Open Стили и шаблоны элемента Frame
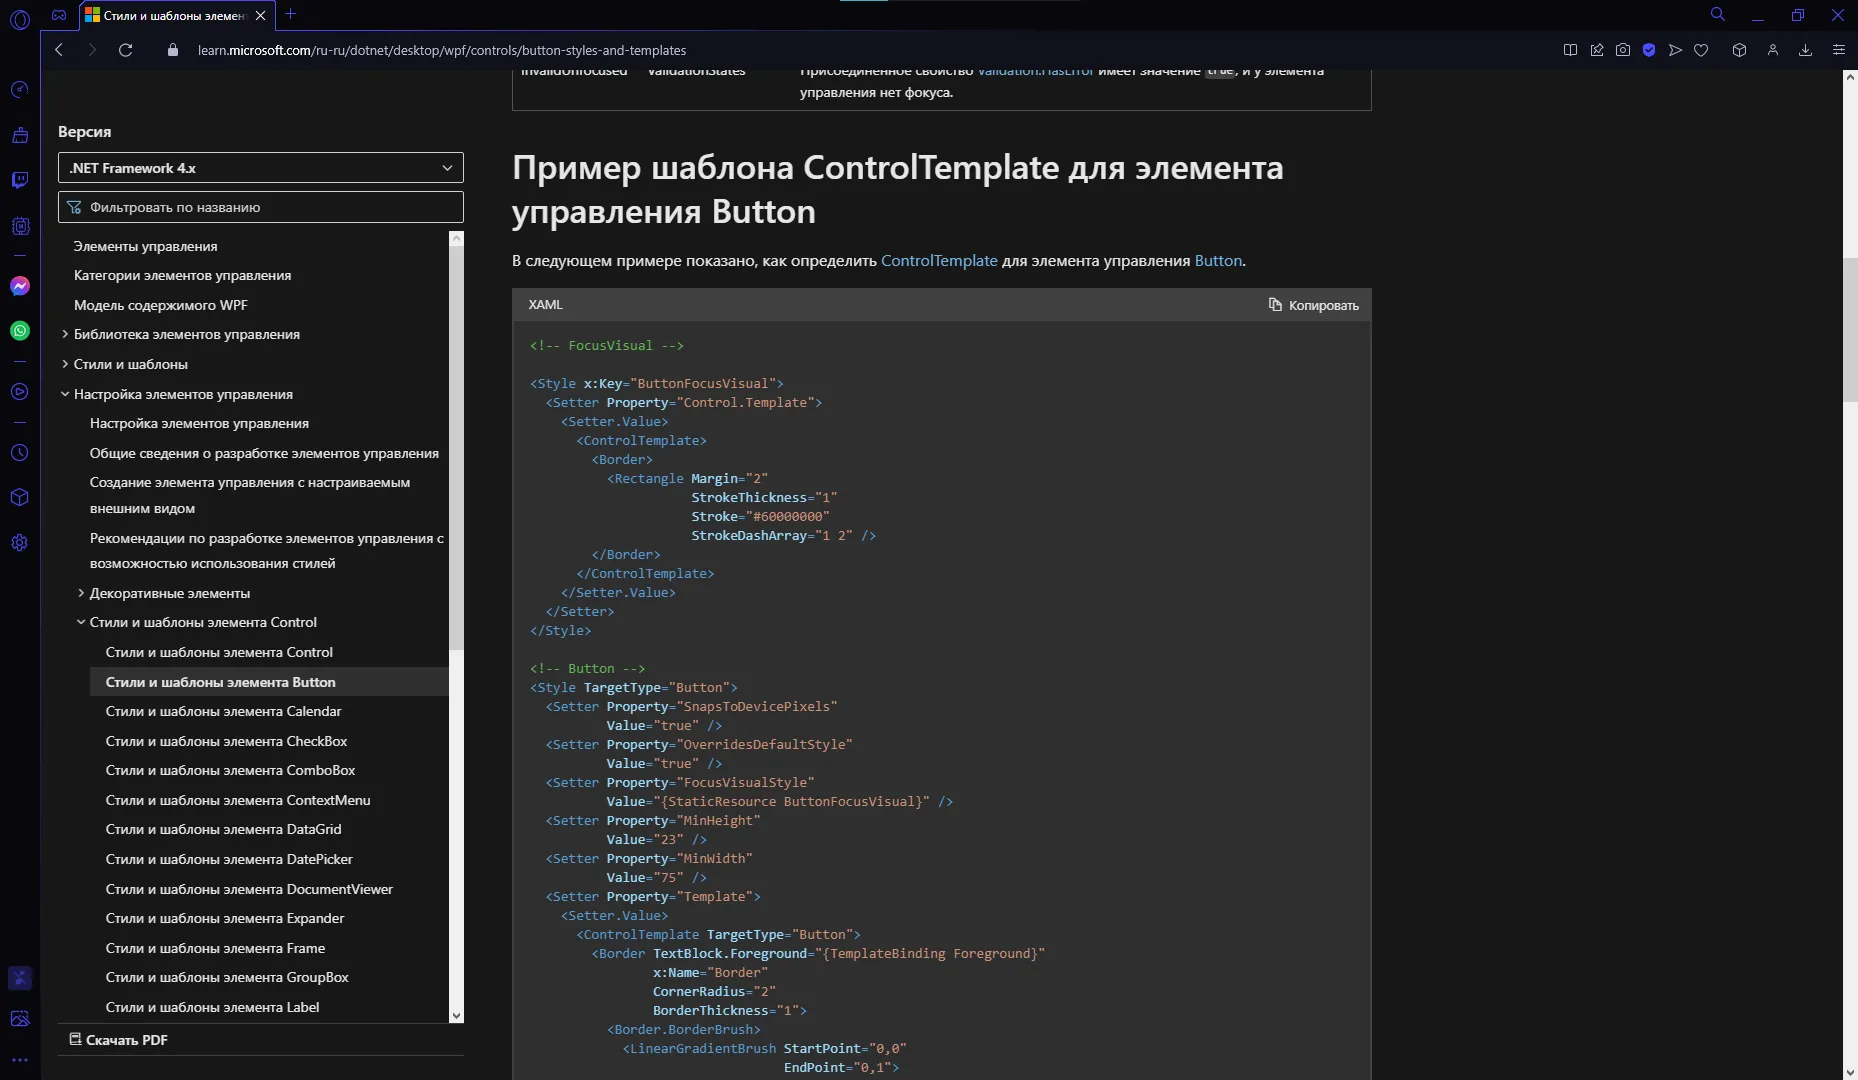Viewport: 1858px width, 1080px height. (x=215, y=948)
